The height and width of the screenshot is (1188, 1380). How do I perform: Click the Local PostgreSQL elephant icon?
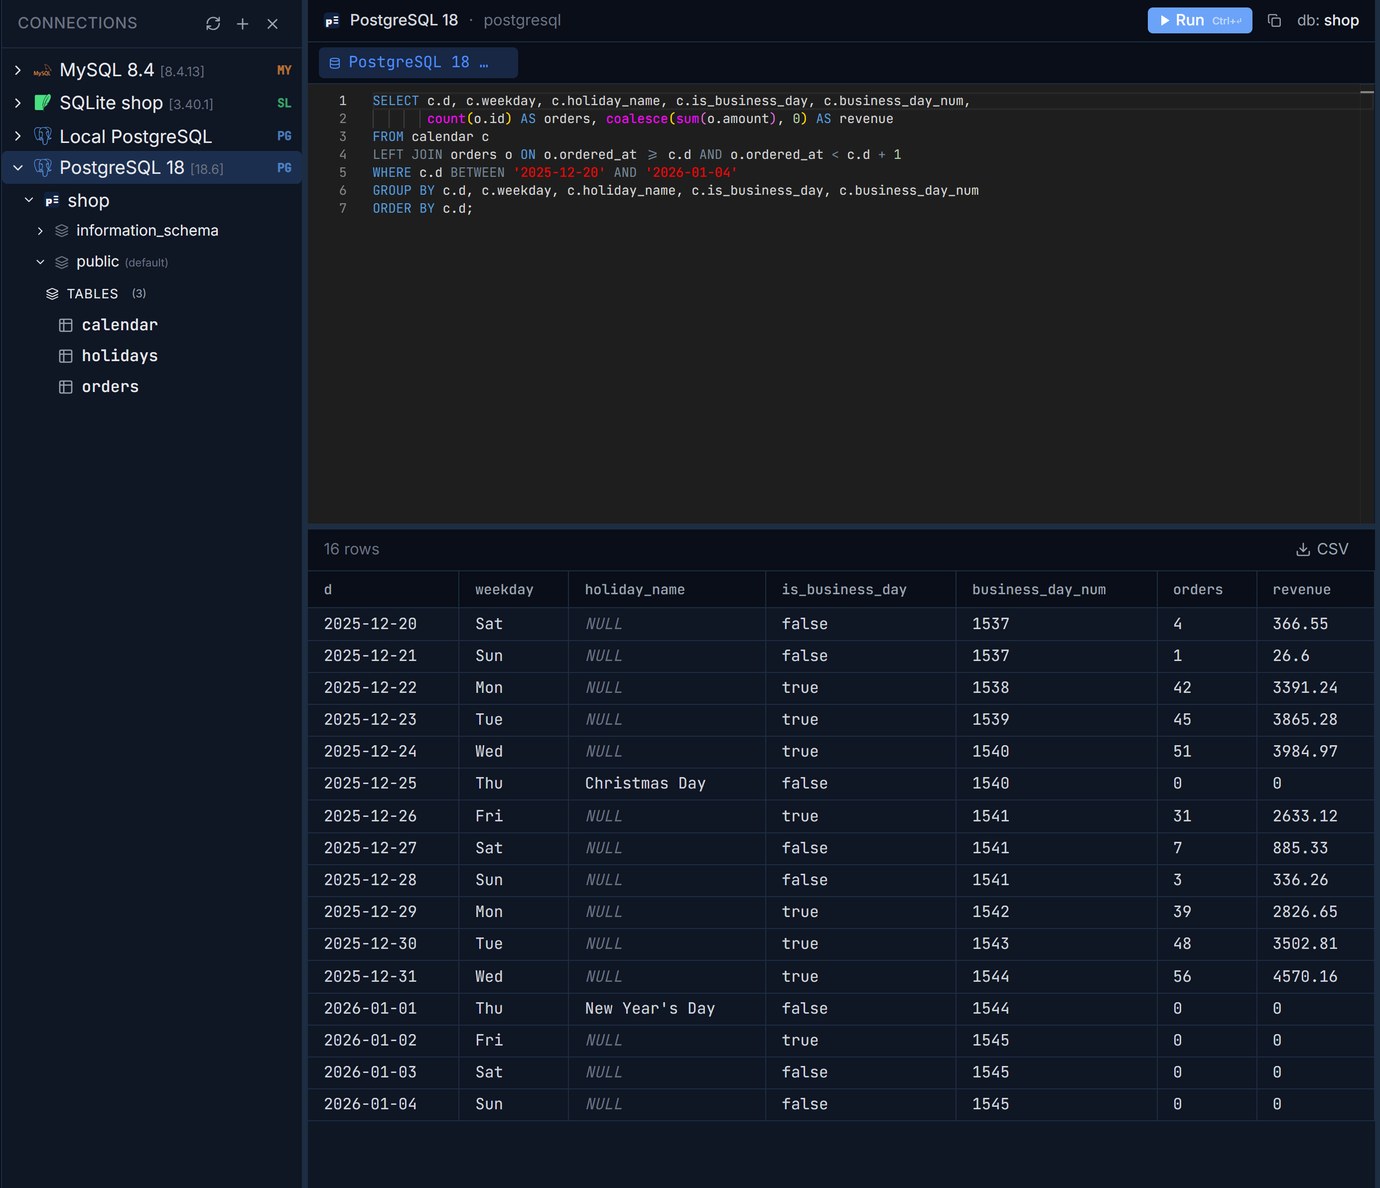pyautogui.click(x=42, y=136)
